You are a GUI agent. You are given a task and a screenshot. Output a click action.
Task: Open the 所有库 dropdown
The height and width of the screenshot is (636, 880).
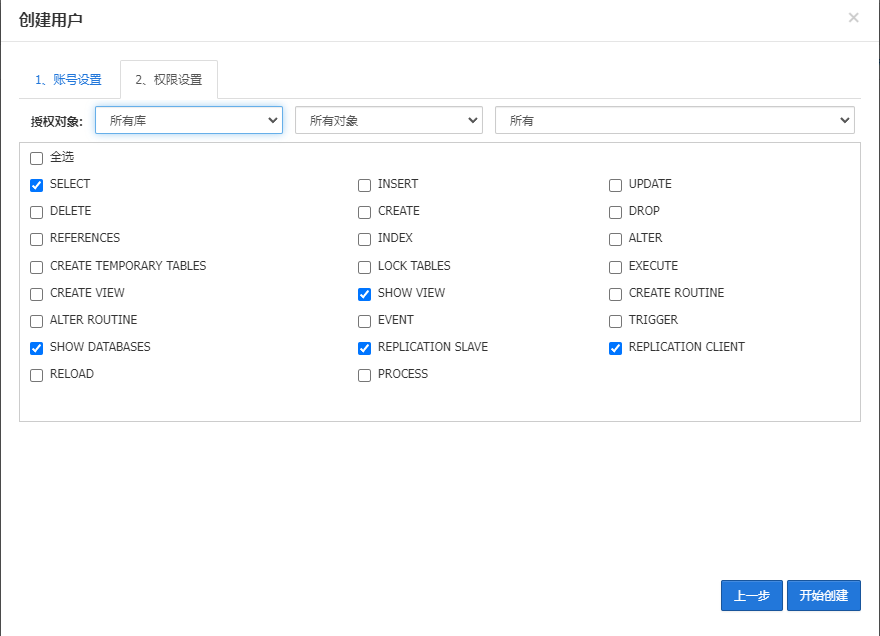pyautogui.click(x=189, y=120)
